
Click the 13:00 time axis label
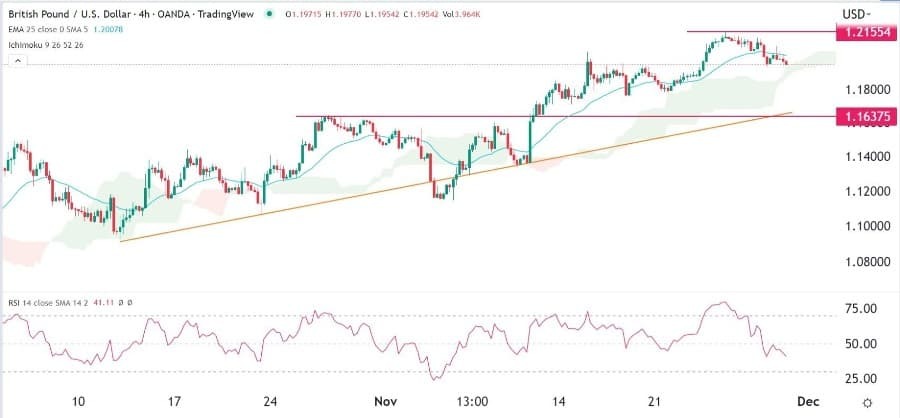click(x=471, y=400)
